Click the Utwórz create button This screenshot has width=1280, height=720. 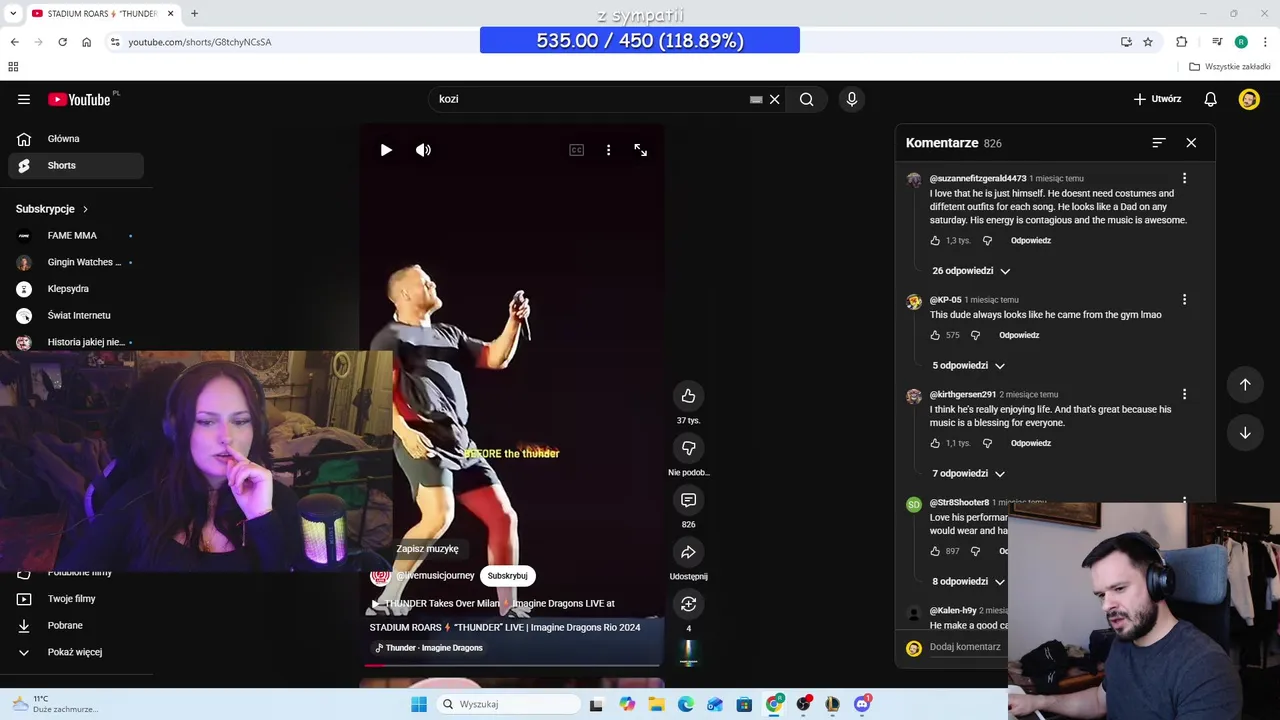tap(1157, 99)
